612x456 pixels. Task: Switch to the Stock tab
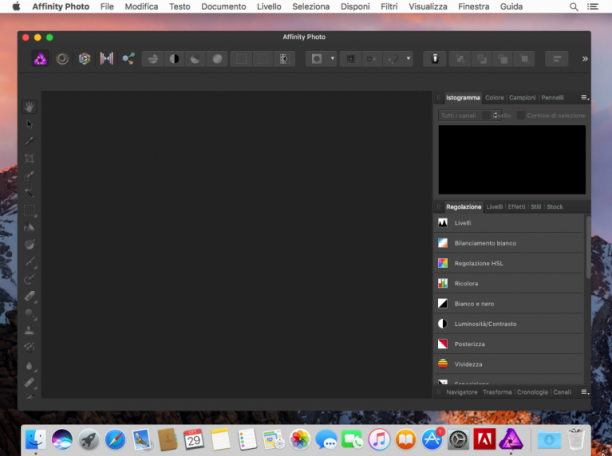tap(555, 207)
